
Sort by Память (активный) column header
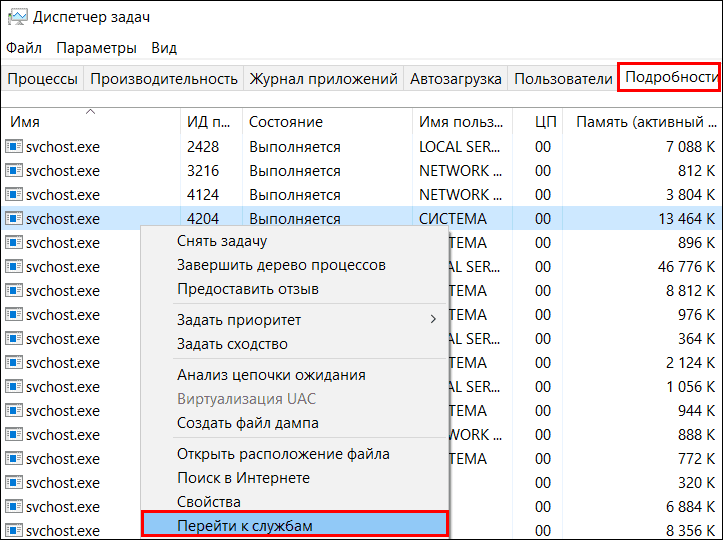click(638, 122)
